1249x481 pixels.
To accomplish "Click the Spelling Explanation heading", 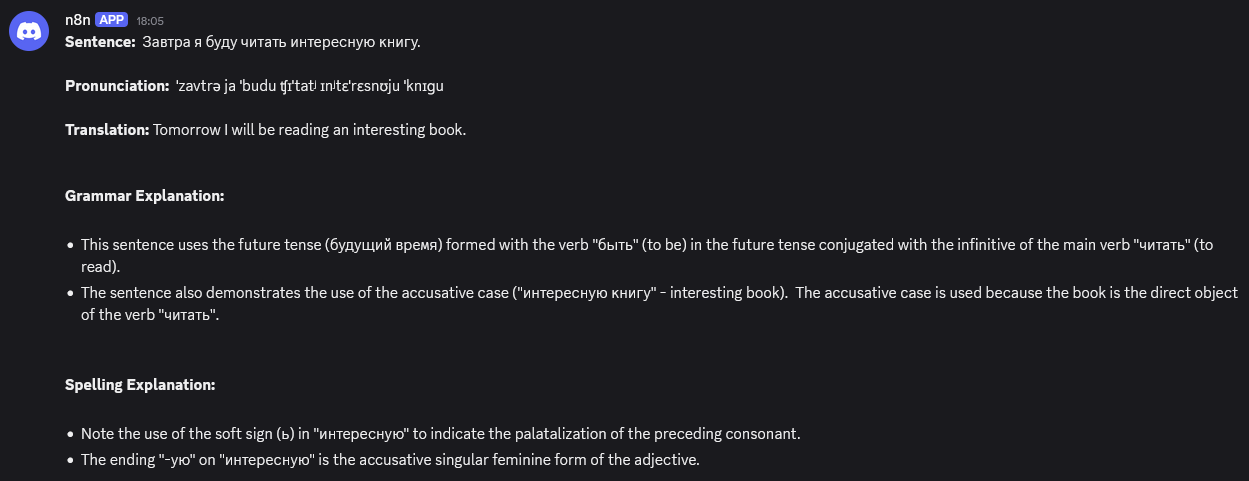I will [140, 385].
